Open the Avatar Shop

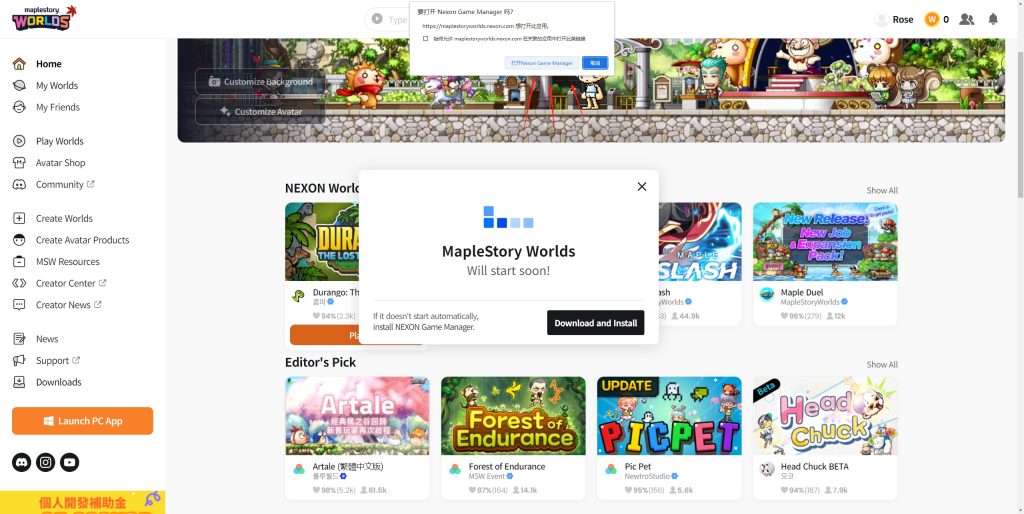pos(60,163)
